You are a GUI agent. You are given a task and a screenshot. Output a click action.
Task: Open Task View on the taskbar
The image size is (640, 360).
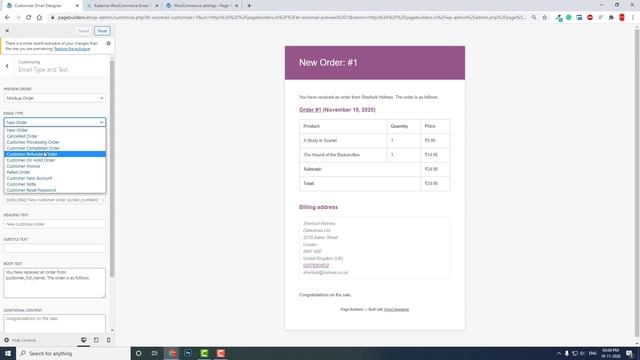click(154, 353)
